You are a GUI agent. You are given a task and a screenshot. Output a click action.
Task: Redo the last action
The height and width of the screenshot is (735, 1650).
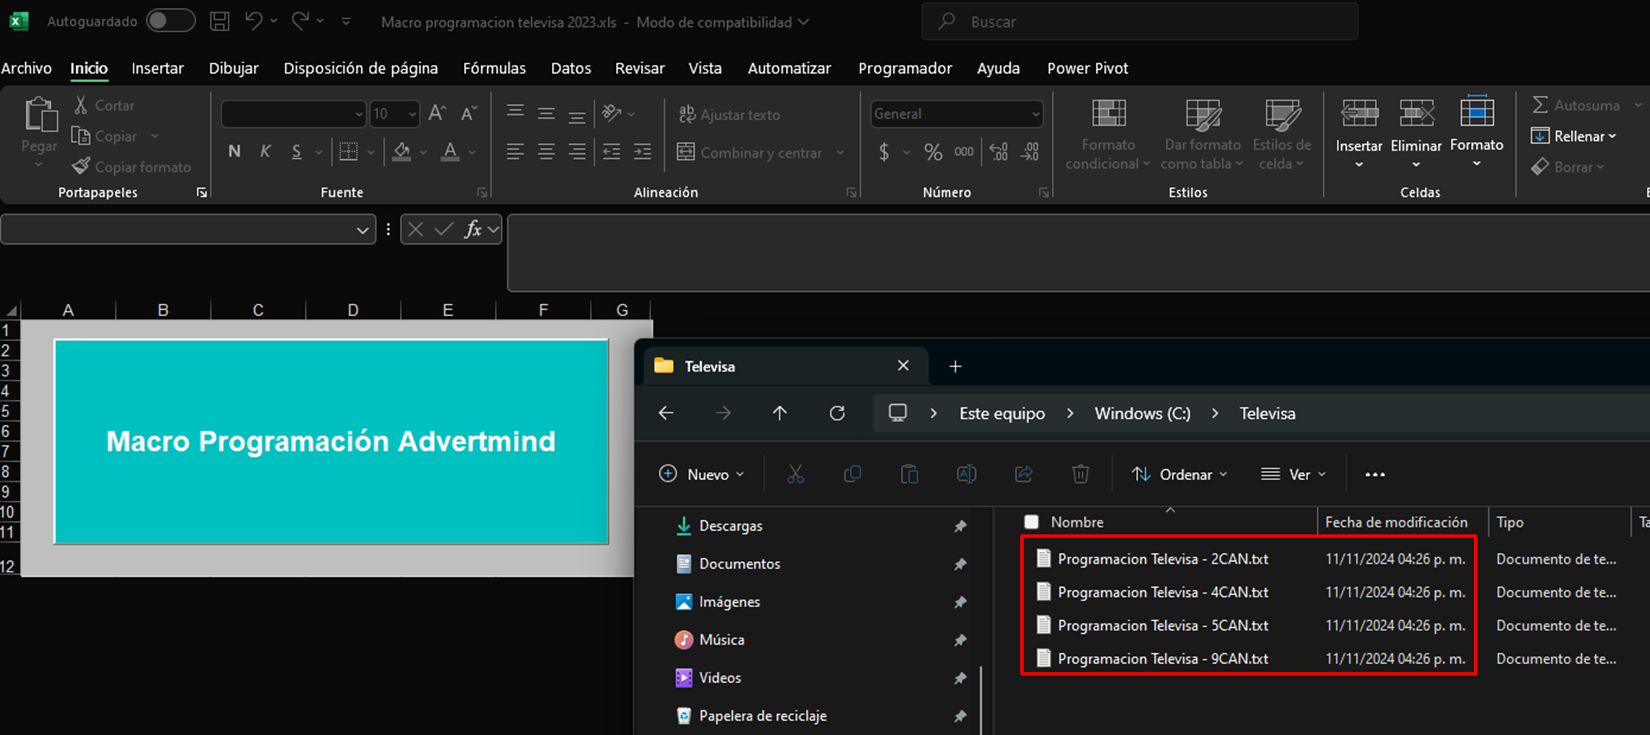(x=300, y=21)
